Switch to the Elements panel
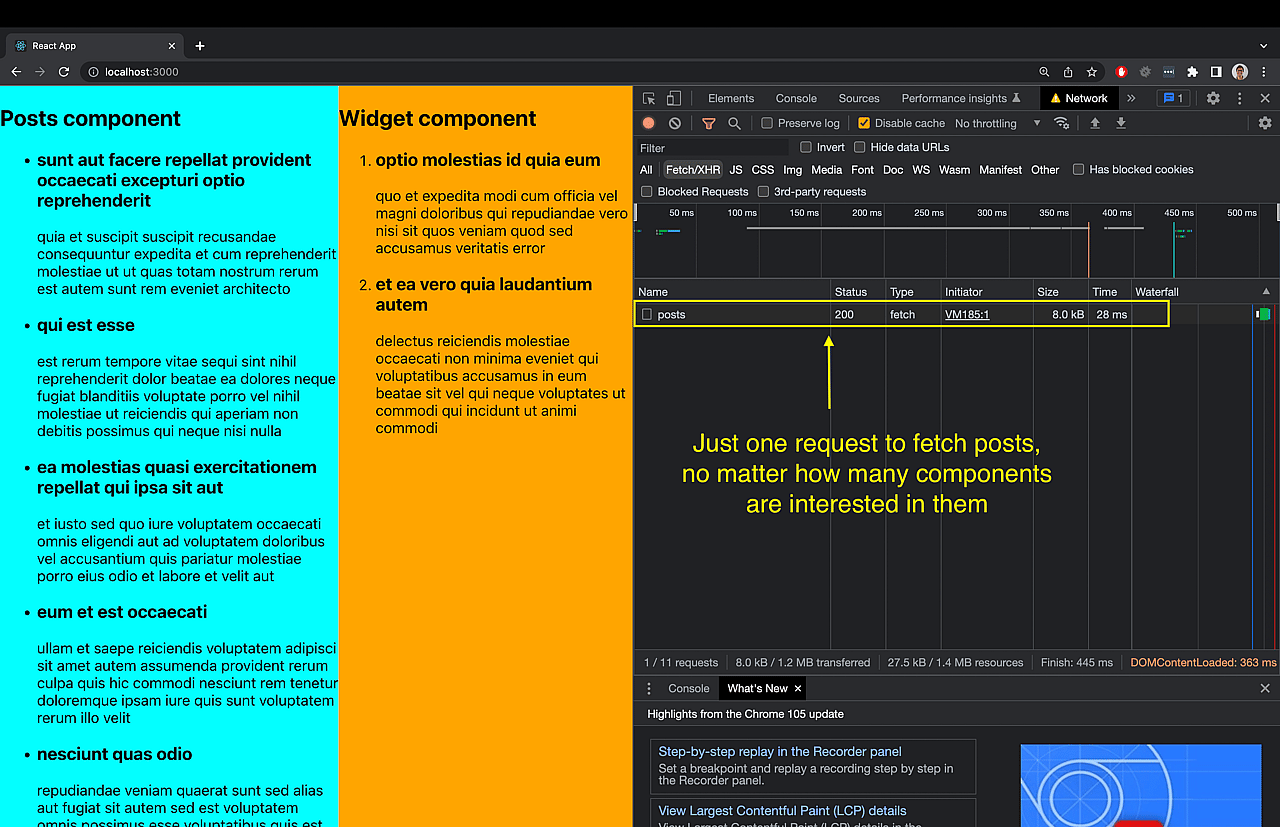This screenshot has width=1280, height=827. click(731, 98)
